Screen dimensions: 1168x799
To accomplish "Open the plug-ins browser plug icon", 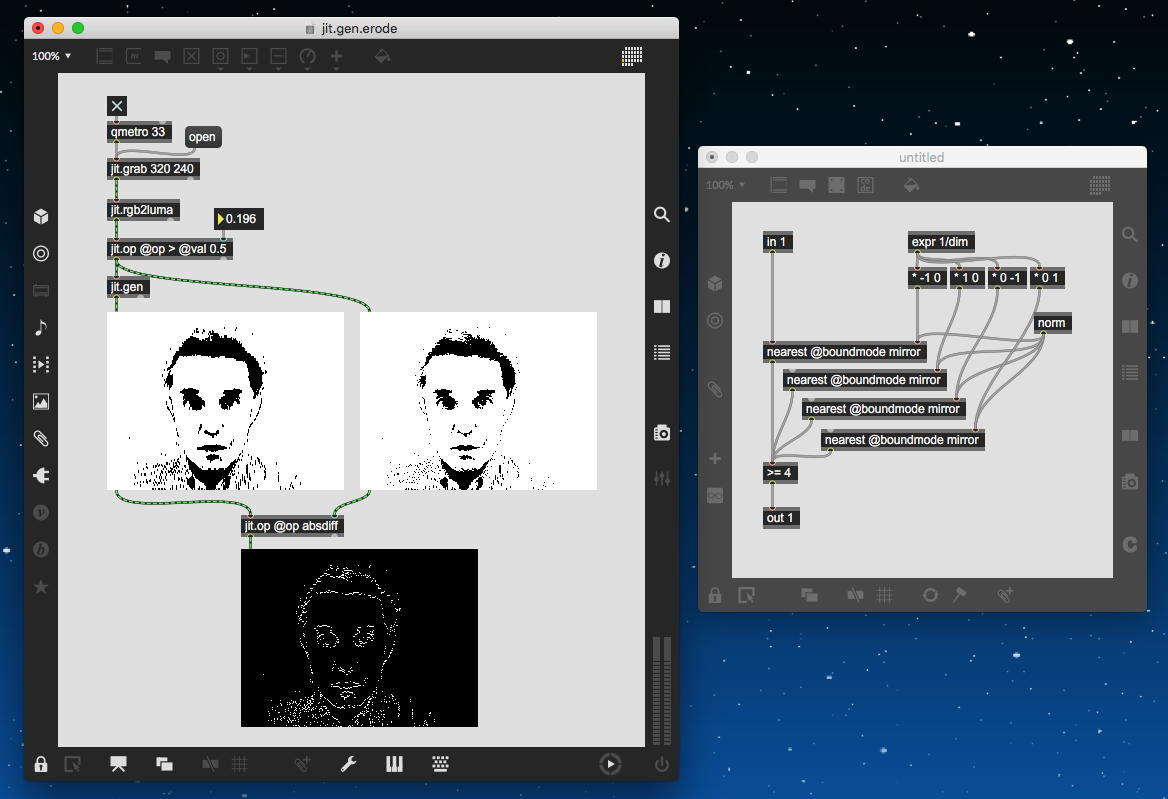I will [41, 475].
